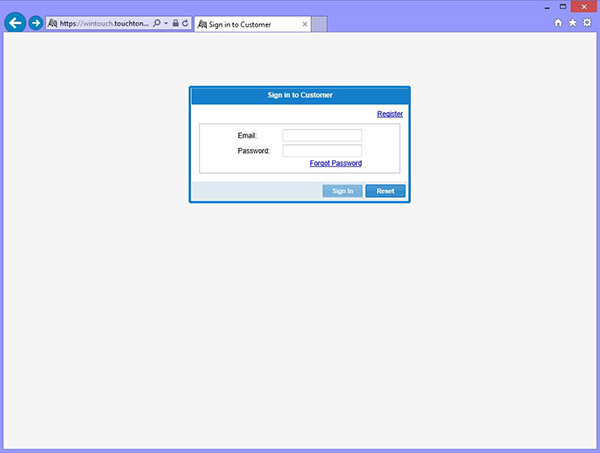600x453 pixels.
Task: View the security lock icon report
Action: 176,23
